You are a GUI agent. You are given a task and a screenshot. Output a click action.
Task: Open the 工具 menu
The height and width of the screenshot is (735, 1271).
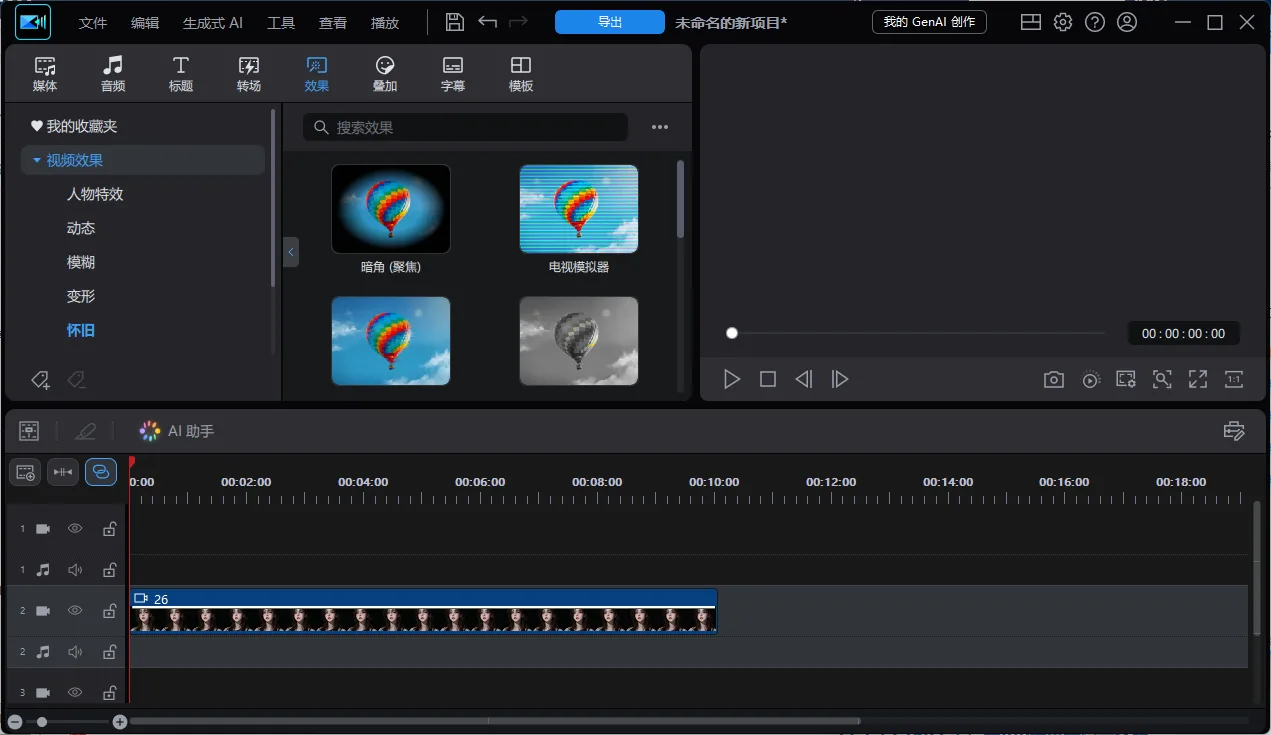(x=281, y=23)
